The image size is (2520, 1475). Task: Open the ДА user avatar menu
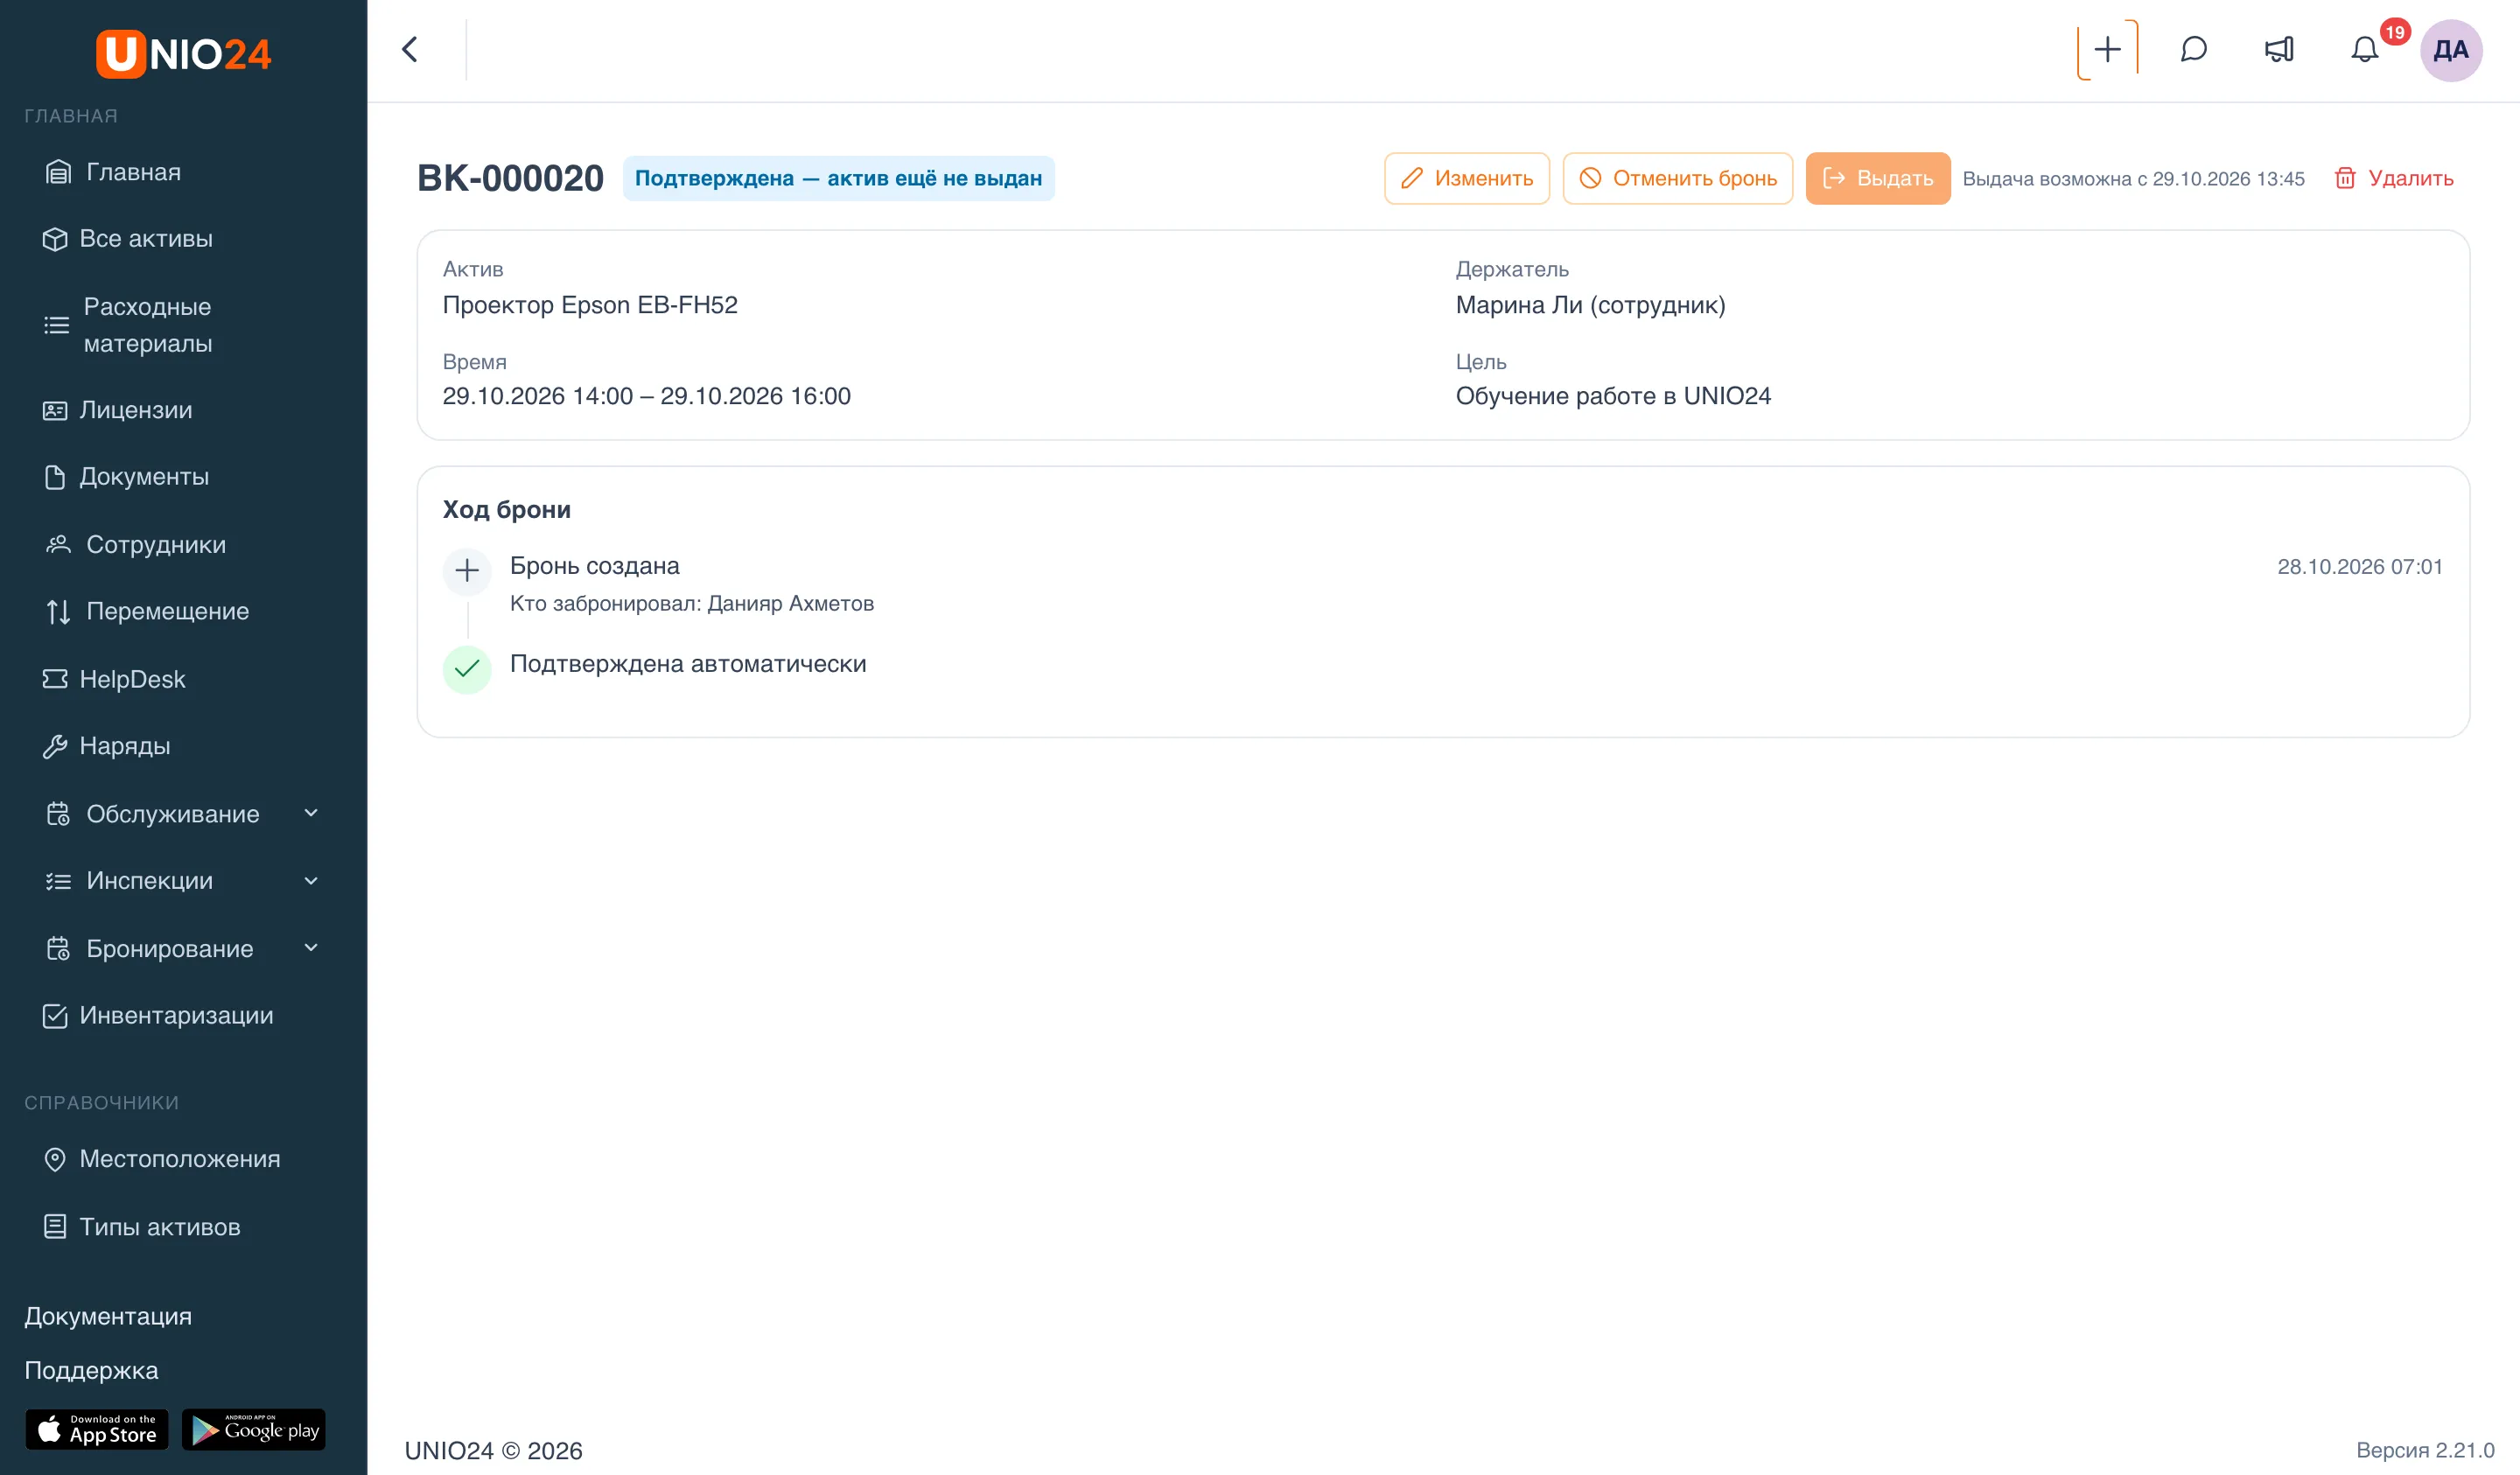tap(2450, 50)
